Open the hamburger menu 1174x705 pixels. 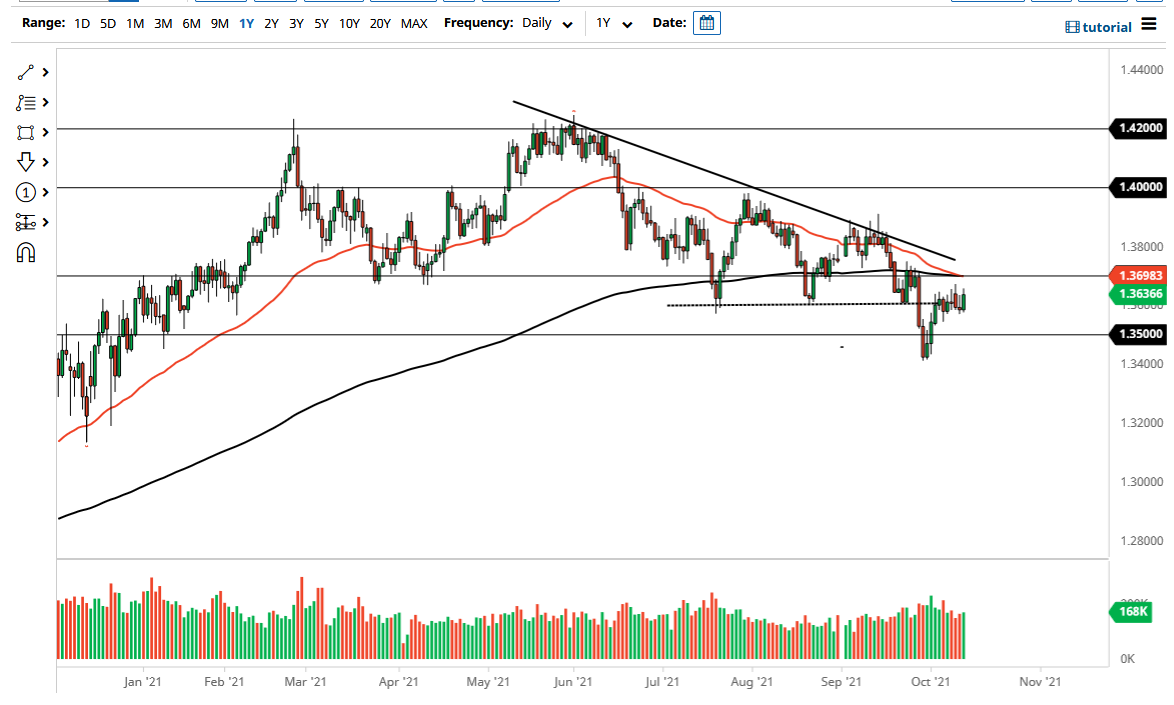click(1149, 24)
